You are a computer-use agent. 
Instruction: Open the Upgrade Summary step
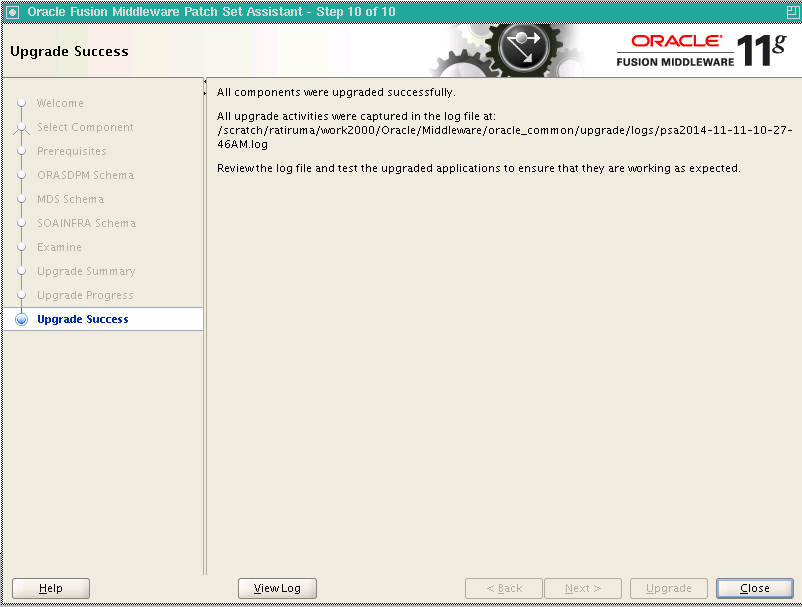point(86,272)
